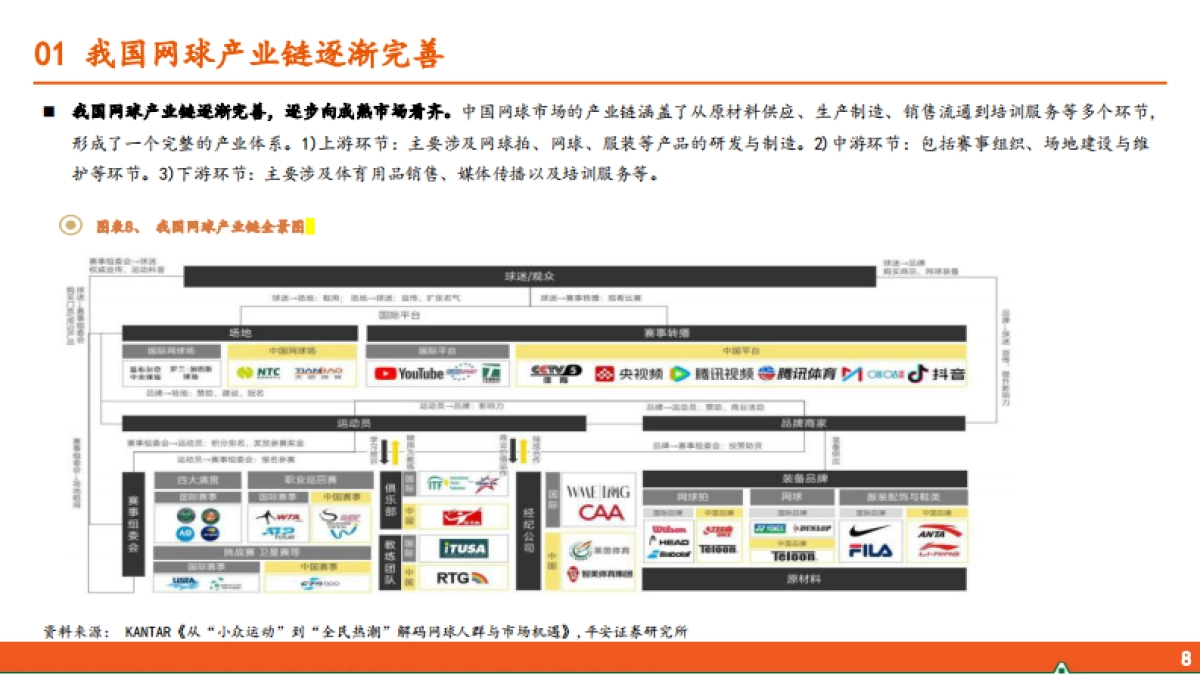The height and width of the screenshot is (675, 1200).
Task: Select the Wilson brand logo
Action: pyautogui.click(x=668, y=528)
